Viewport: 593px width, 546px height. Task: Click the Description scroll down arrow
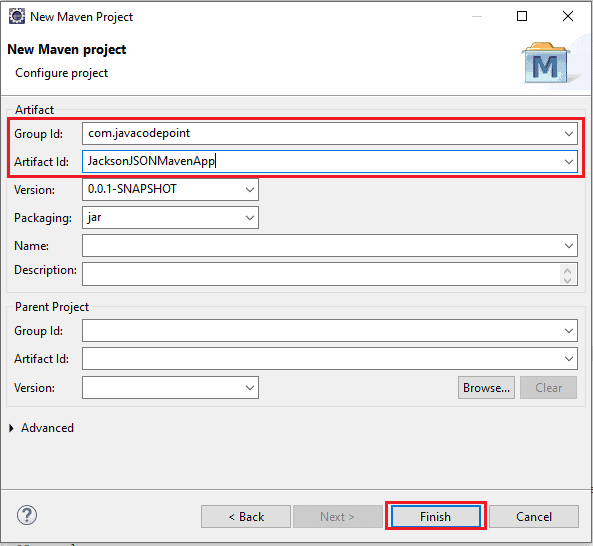pos(567,280)
